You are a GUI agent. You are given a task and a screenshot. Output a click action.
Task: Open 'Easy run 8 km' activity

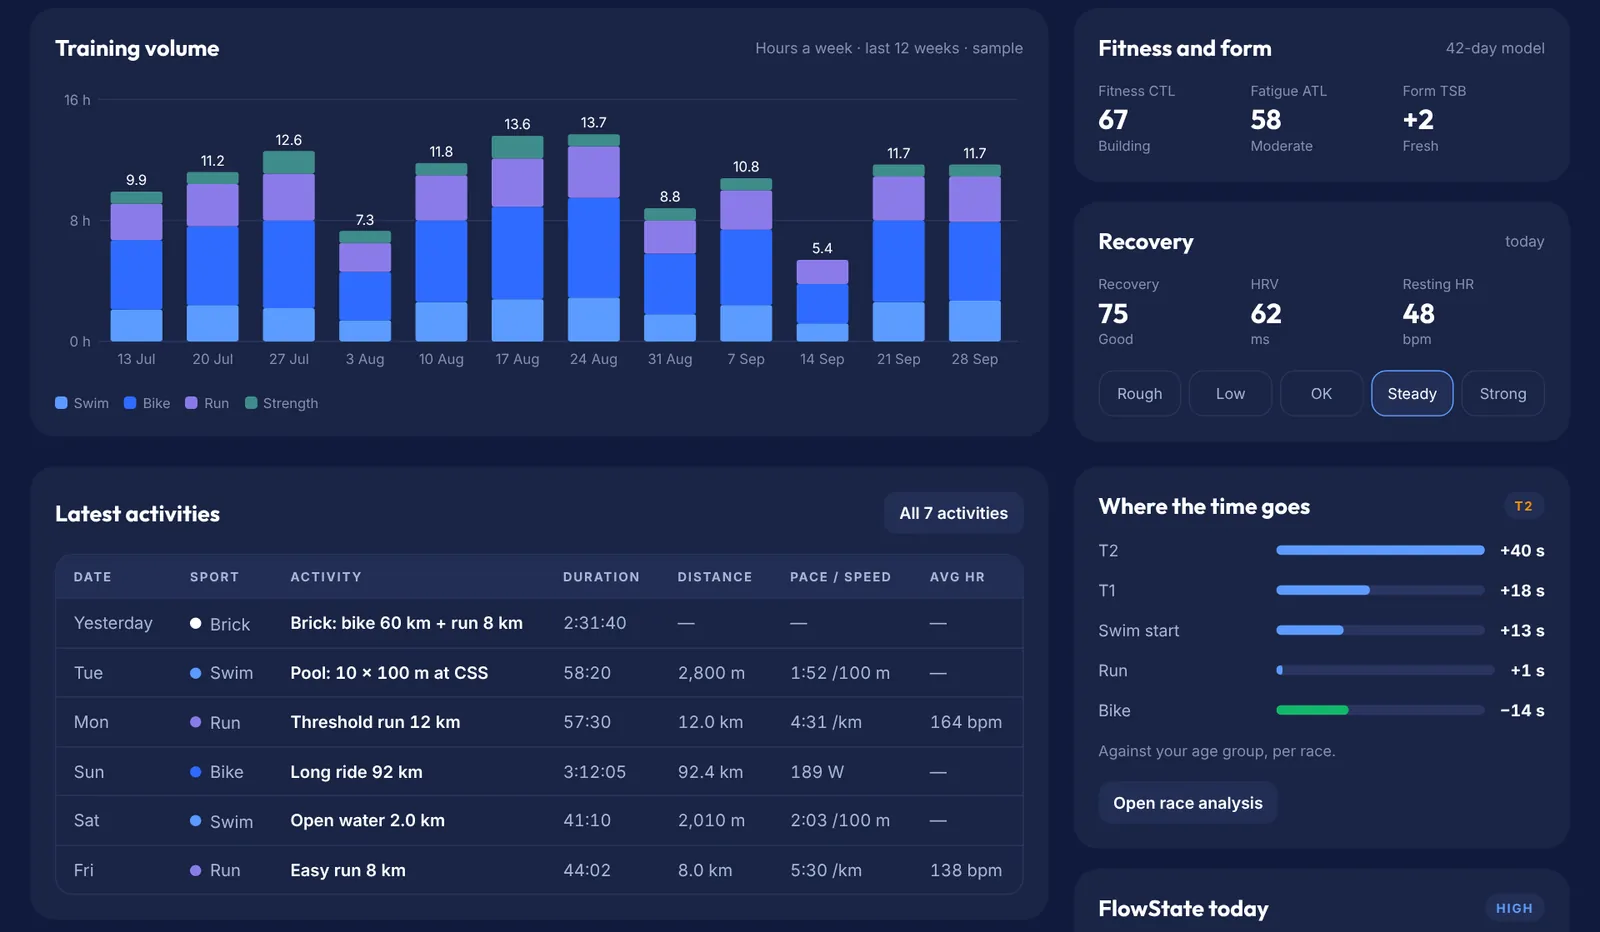pos(348,870)
